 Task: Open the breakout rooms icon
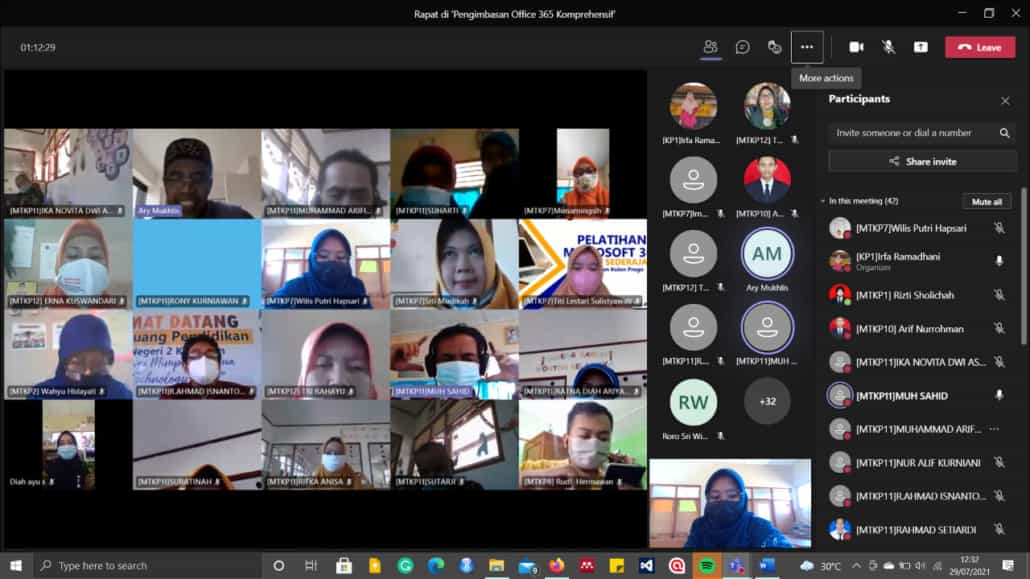point(774,47)
